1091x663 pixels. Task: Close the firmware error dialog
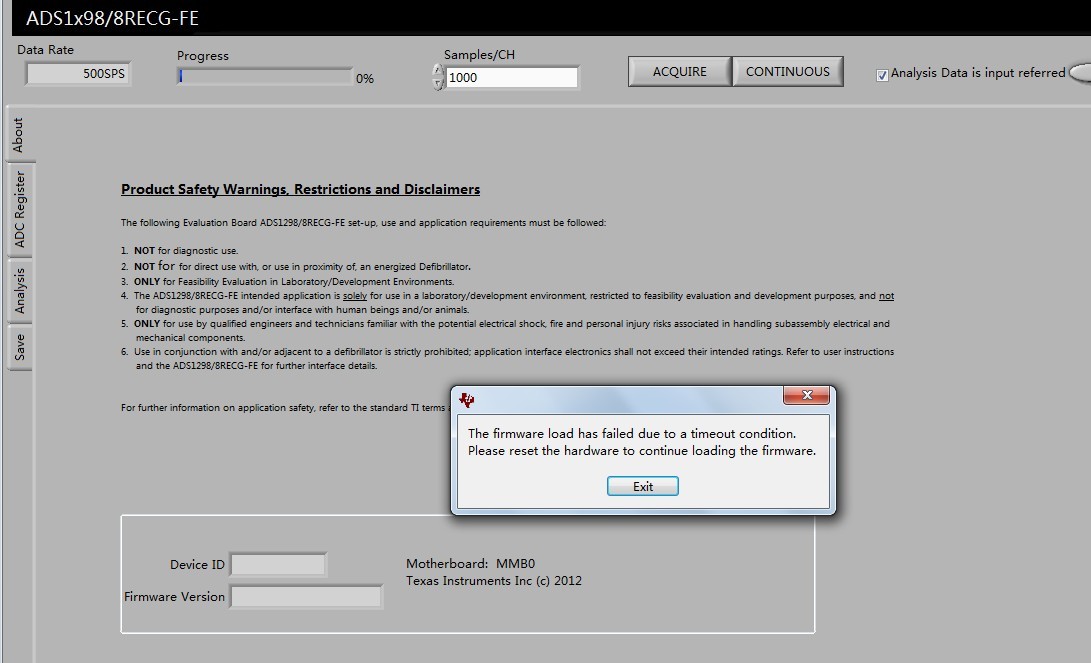click(x=806, y=395)
